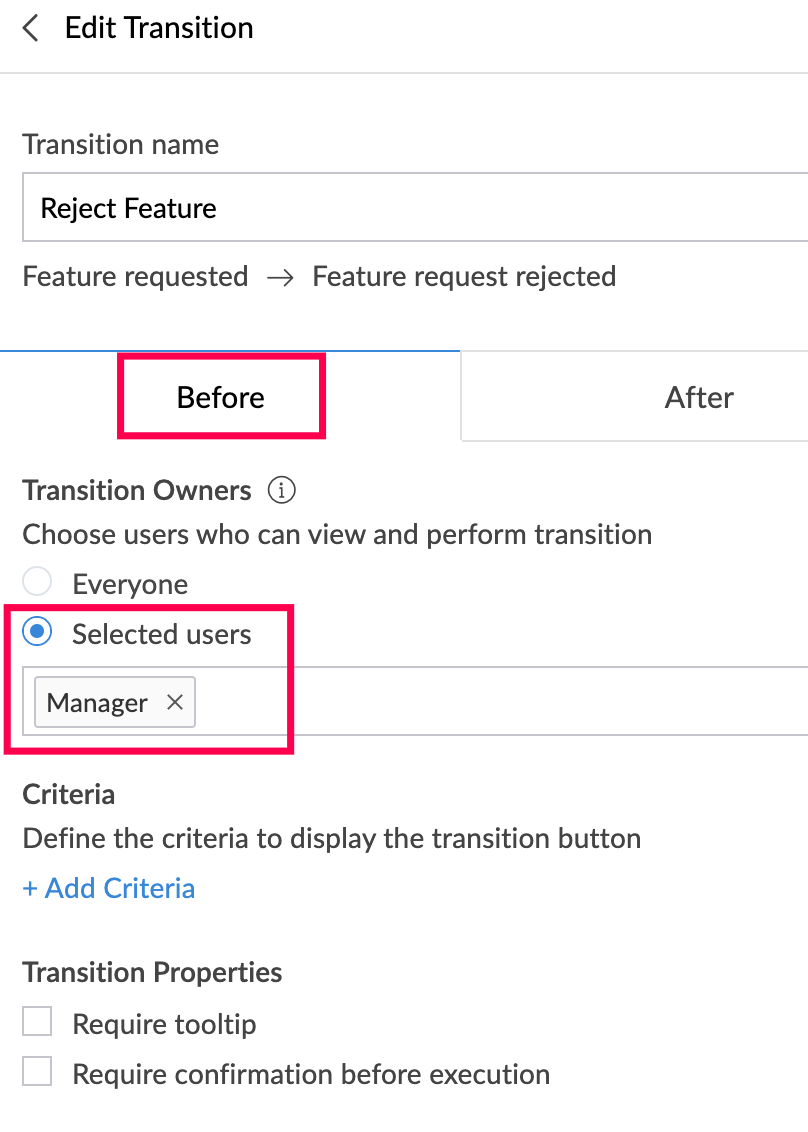Click the empty area of the selected users box
Screen dimensions: 808x1132
pos(500,702)
